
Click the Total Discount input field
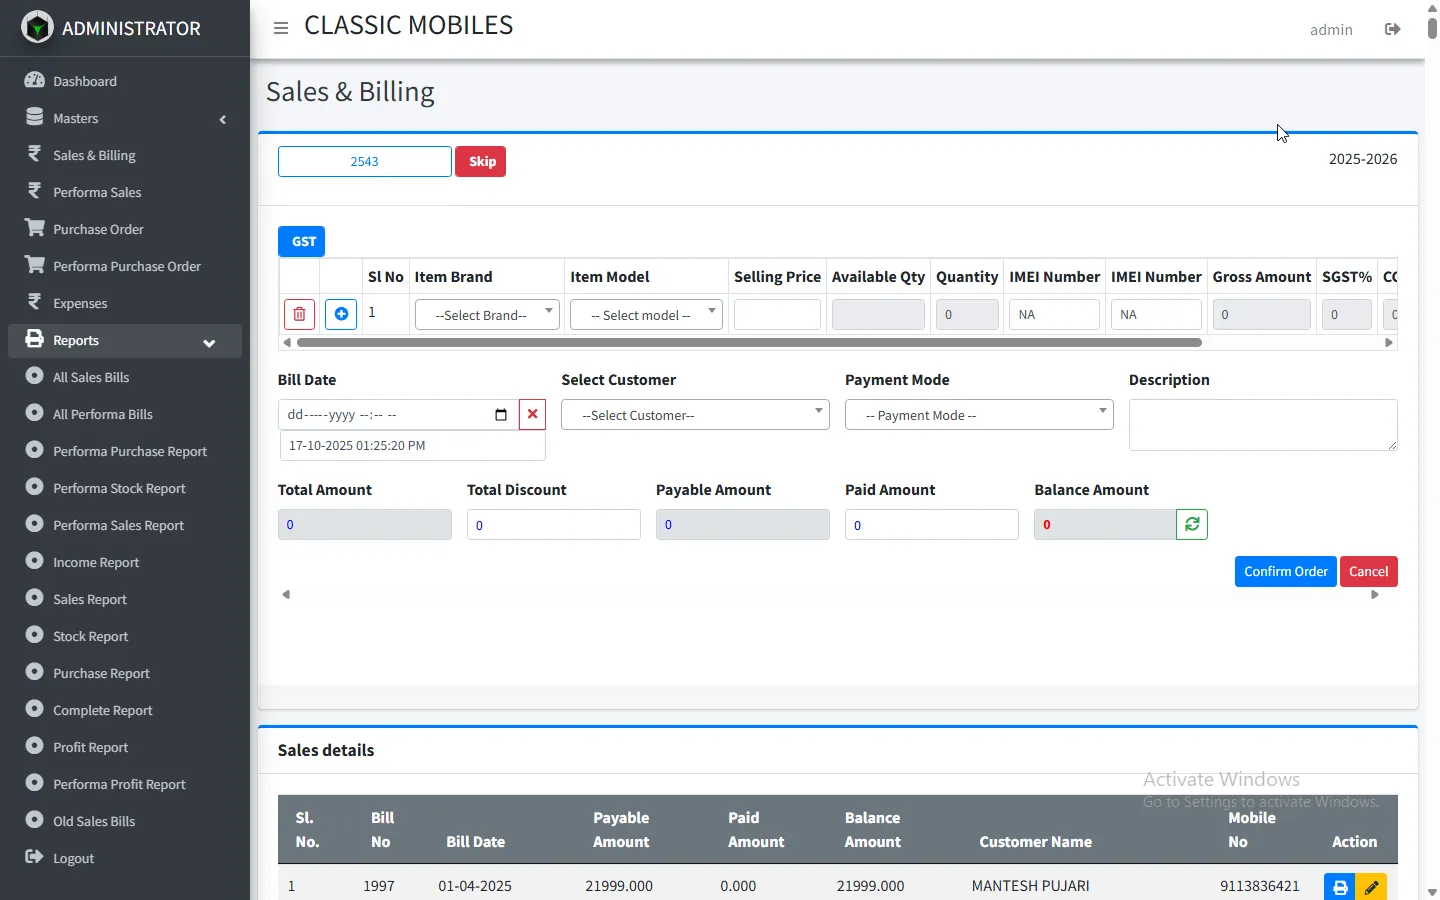[553, 525]
